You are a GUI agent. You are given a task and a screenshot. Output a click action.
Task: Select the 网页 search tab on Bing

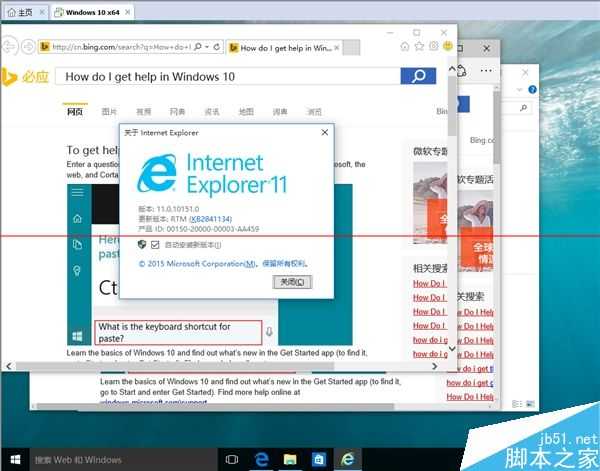[75, 111]
